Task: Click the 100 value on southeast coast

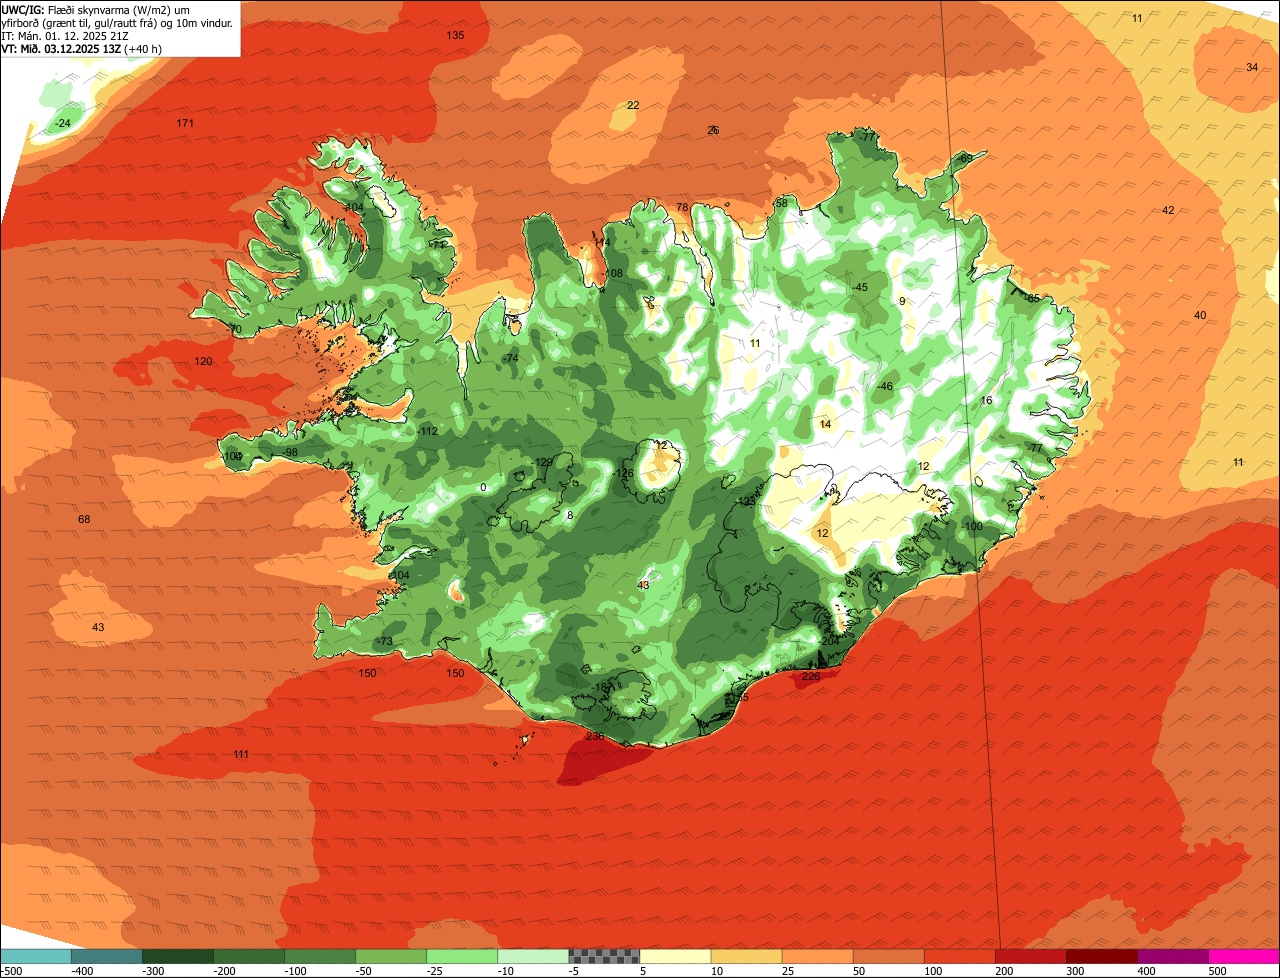Action: coord(974,526)
